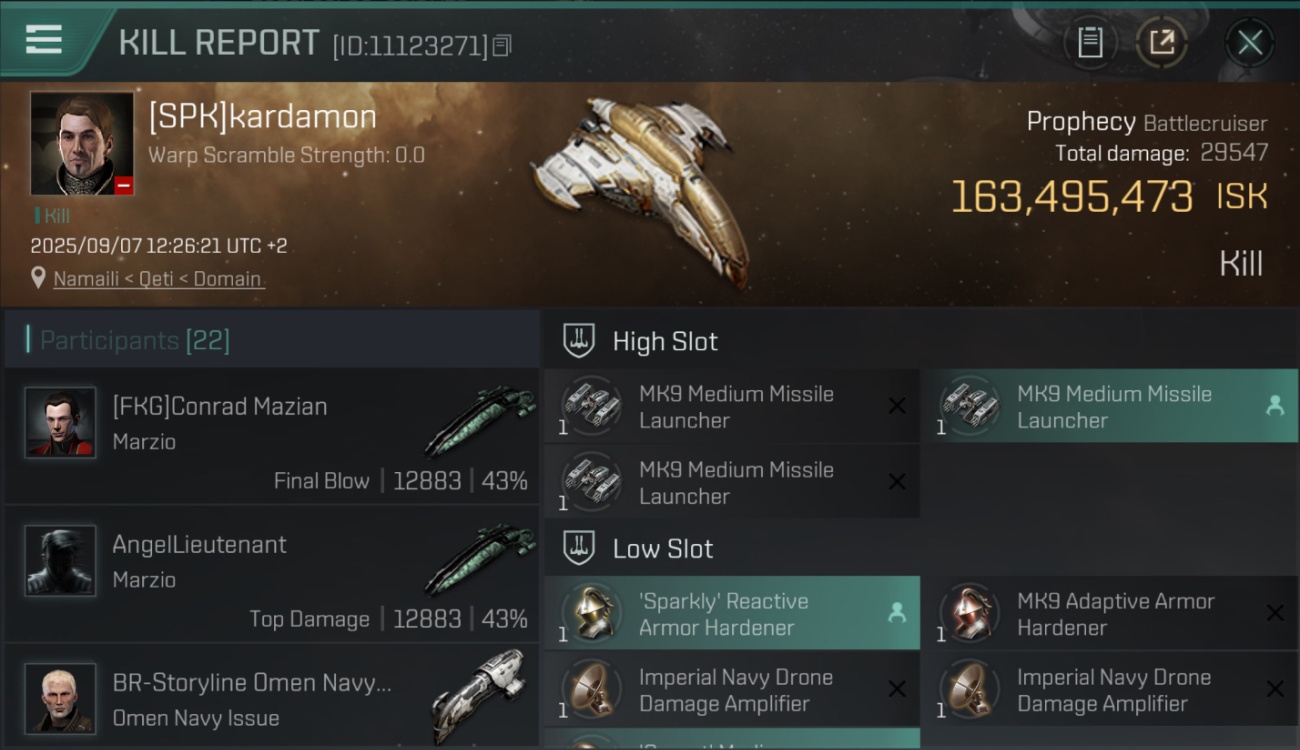1300x750 pixels.
Task: Open Conrad Mazian's participant portrait
Action: click(61, 423)
